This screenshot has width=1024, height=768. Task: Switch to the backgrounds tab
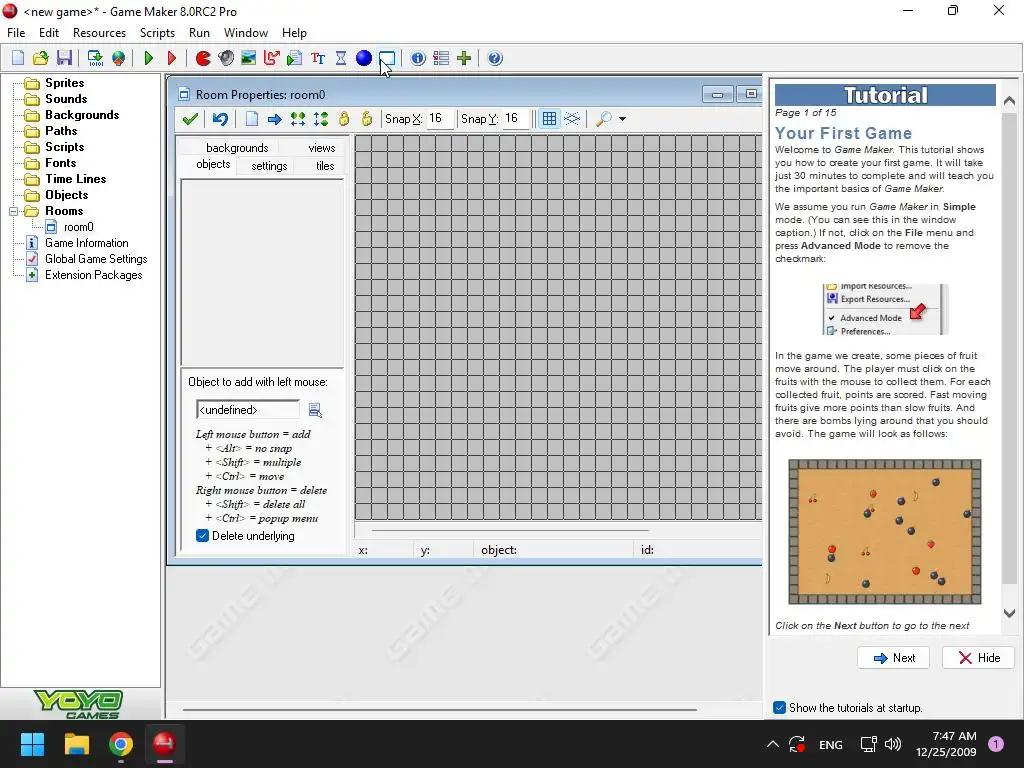point(237,148)
